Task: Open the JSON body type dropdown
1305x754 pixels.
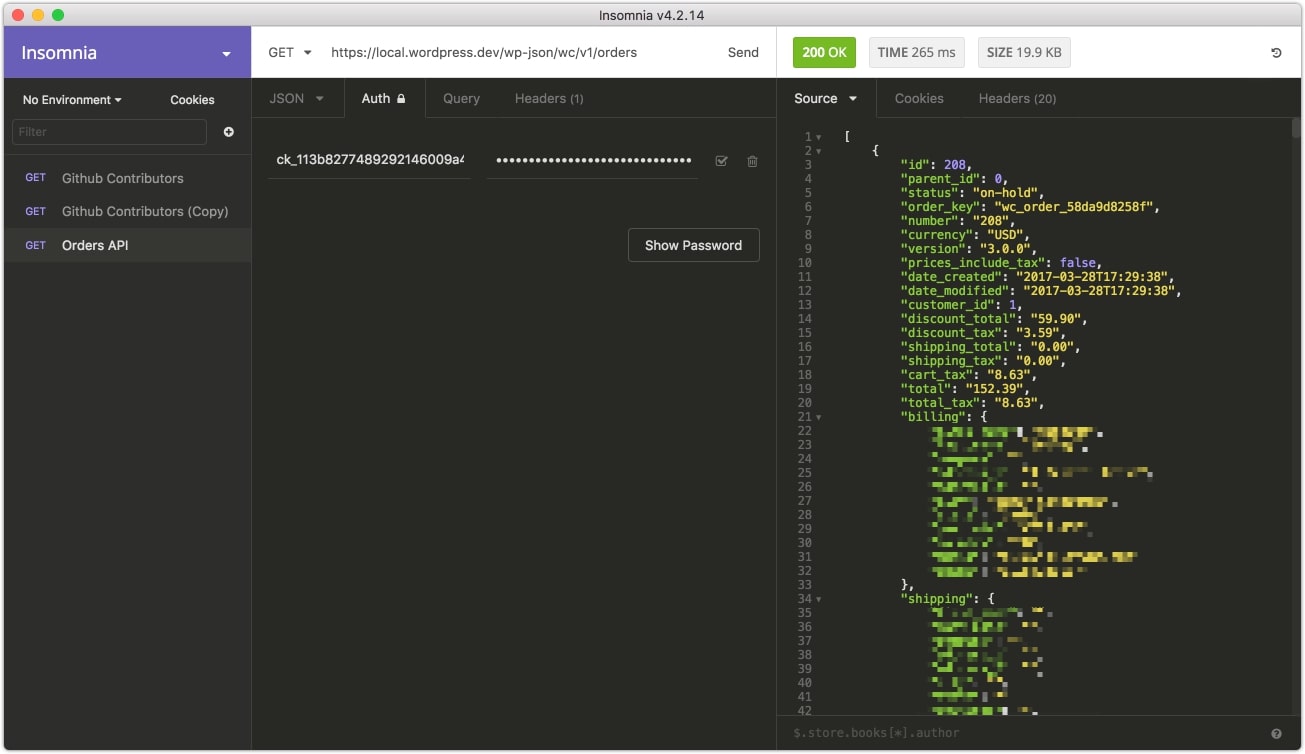Action: point(297,98)
